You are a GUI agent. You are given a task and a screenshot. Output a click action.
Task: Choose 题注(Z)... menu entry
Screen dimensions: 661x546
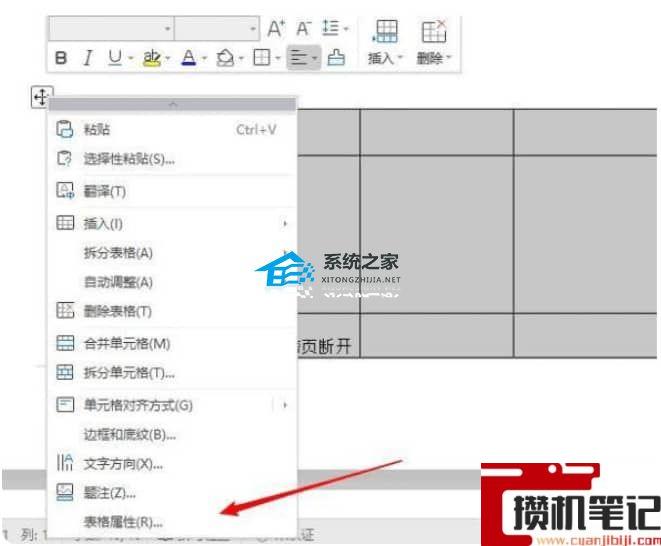tap(173, 492)
